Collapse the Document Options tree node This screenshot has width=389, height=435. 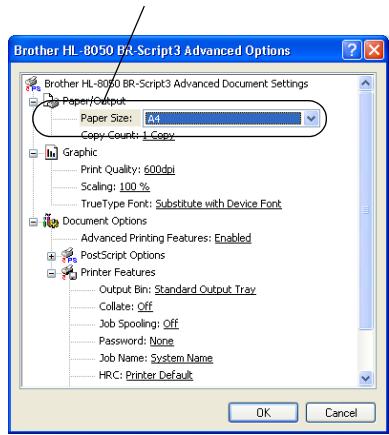click(33, 222)
